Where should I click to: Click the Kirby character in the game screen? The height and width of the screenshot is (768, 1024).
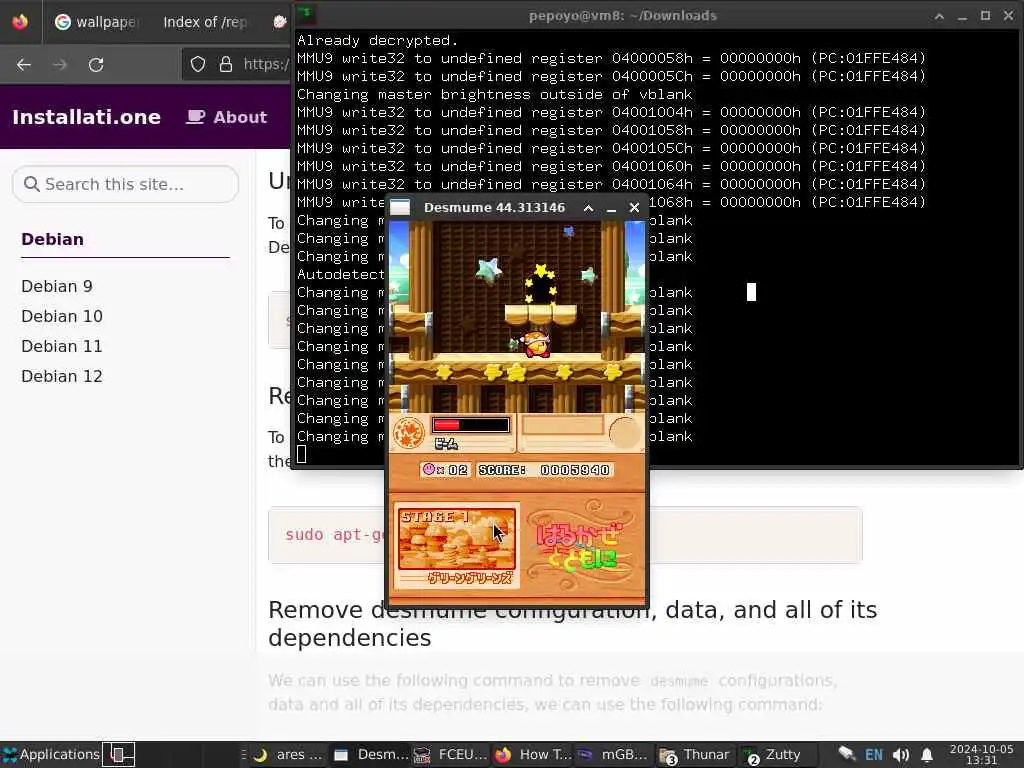point(537,345)
